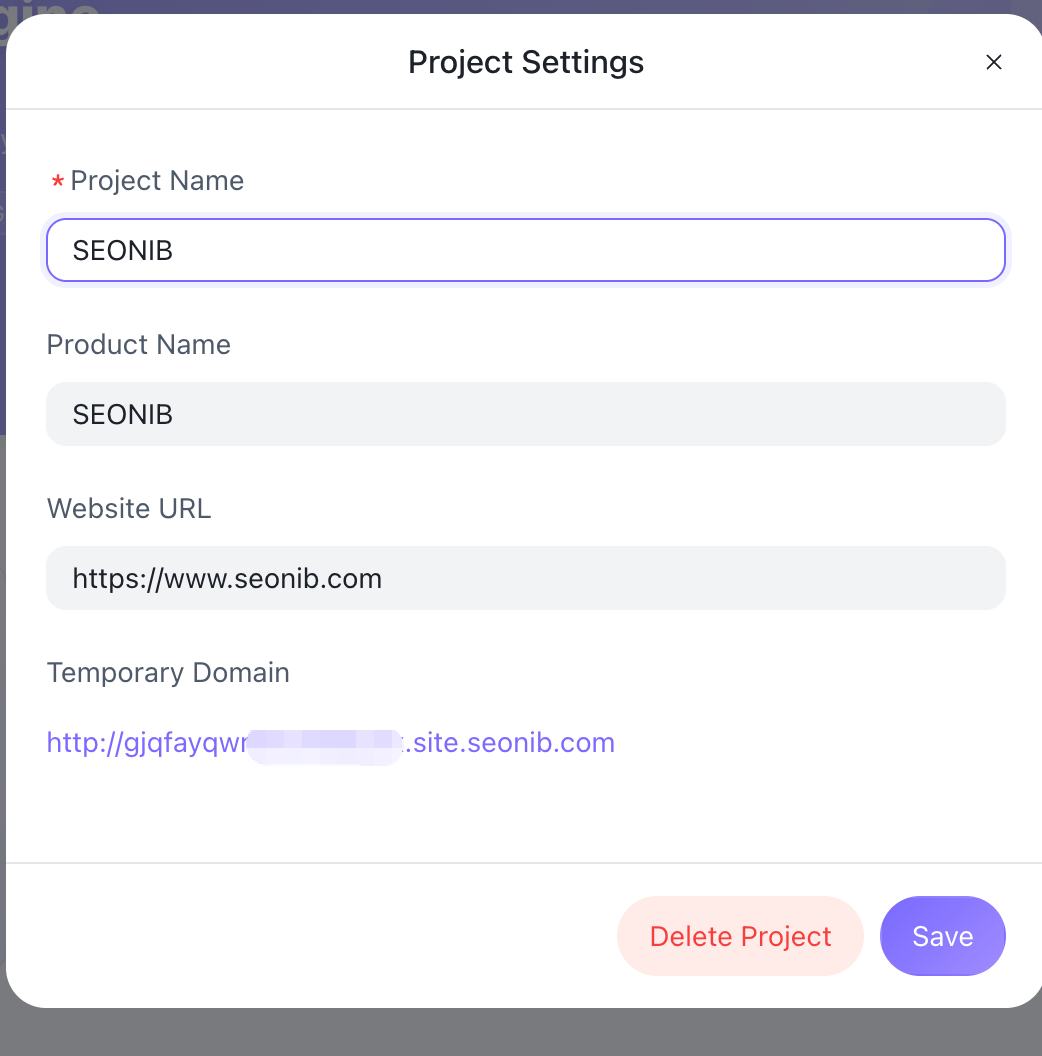This screenshot has height=1056, width=1042.
Task: Save the project settings
Action: point(942,936)
